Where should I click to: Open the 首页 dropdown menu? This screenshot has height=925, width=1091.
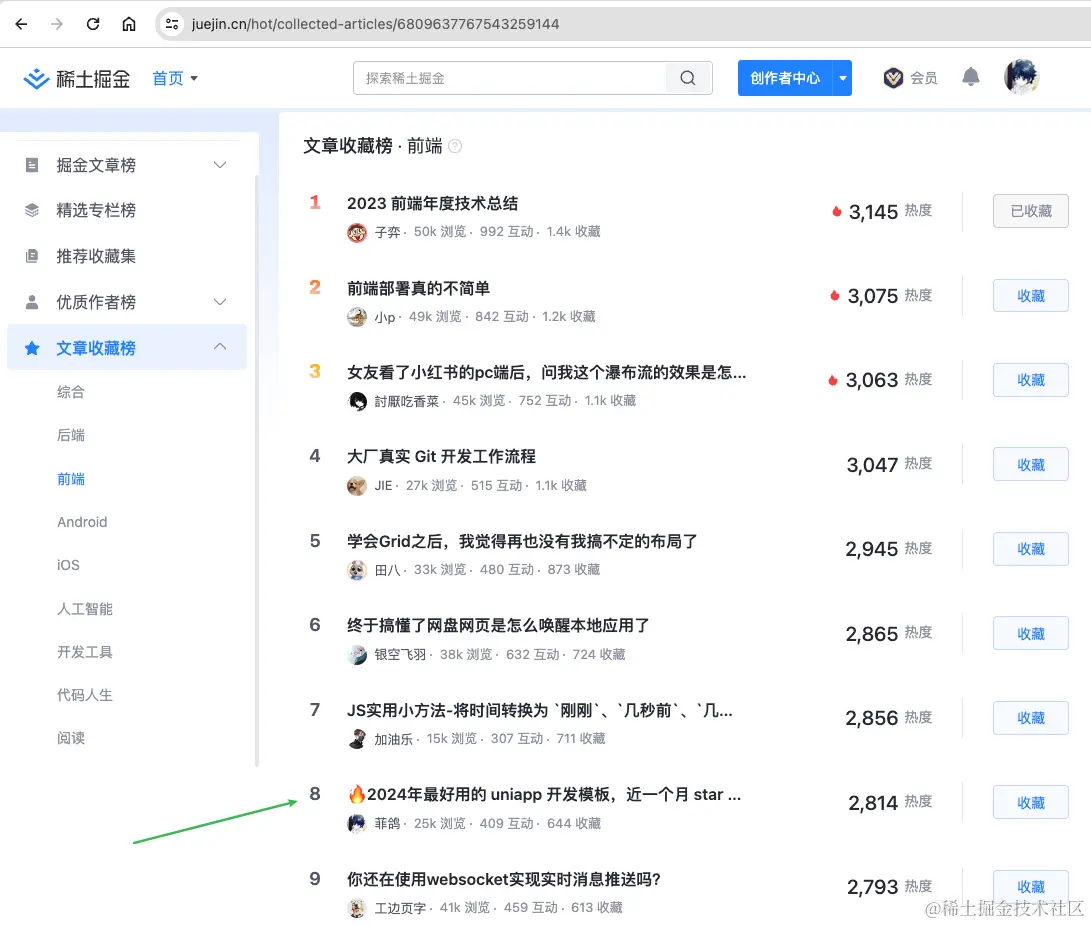click(175, 79)
